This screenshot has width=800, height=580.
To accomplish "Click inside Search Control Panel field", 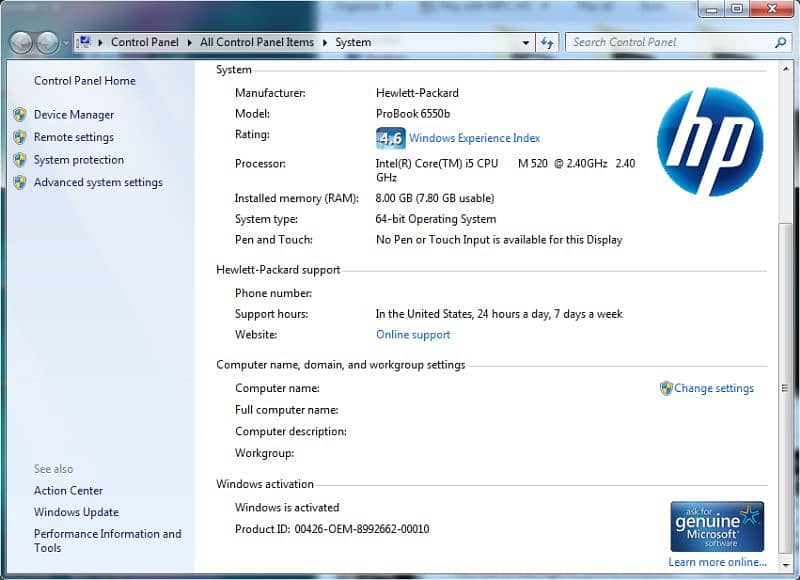I will click(x=665, y=42).
